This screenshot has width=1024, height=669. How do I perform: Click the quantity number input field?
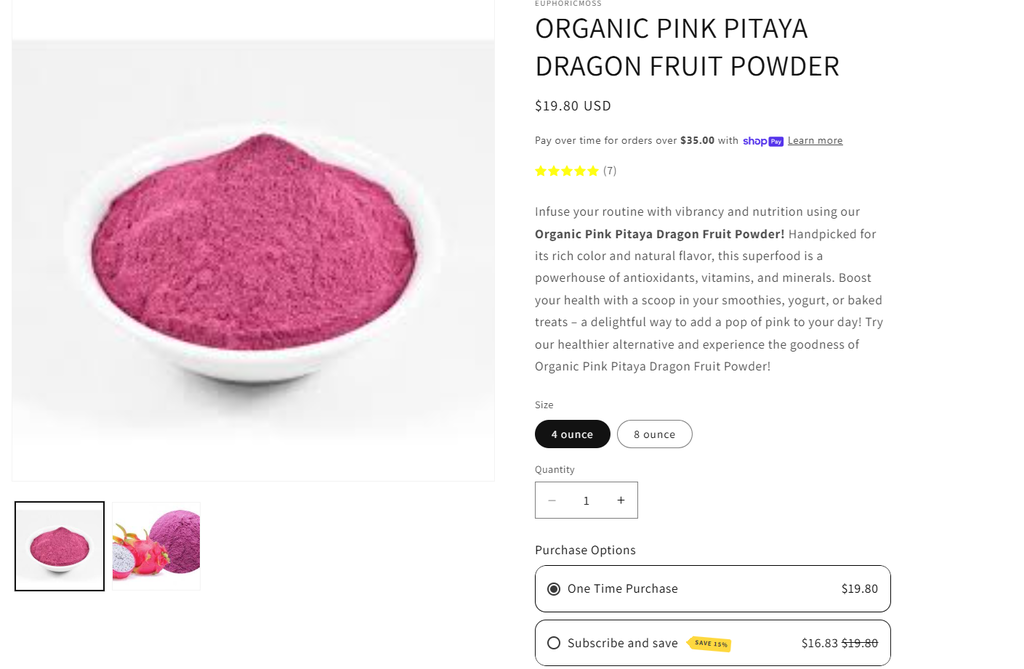pos(586,501)
